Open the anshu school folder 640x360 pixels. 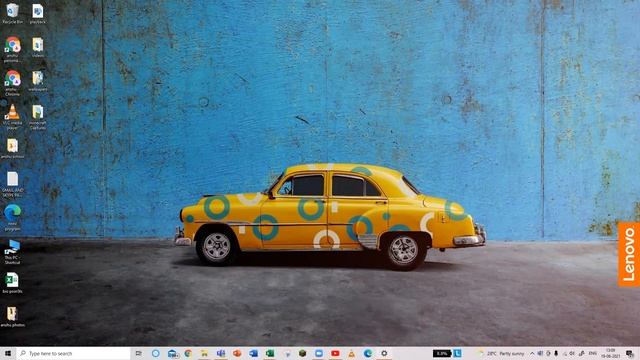tap(12, 148)
